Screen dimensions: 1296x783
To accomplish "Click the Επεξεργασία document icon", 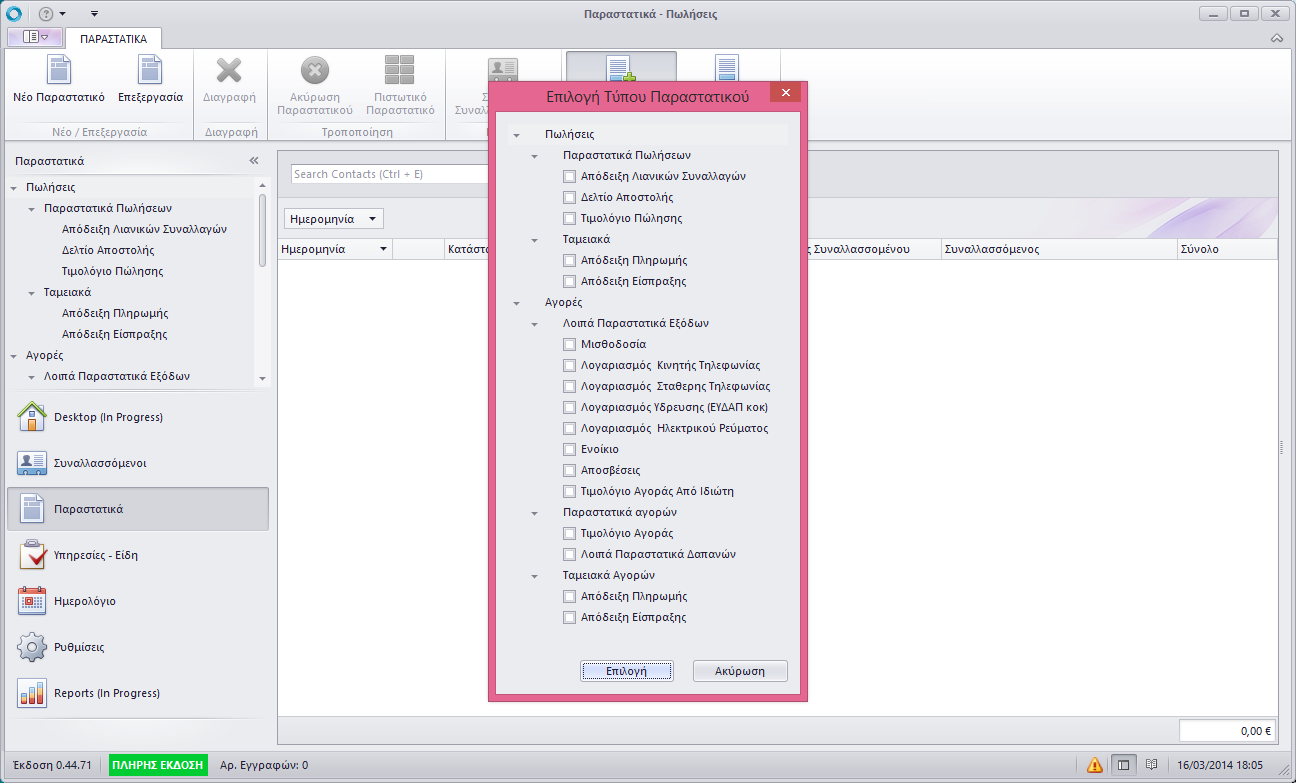I will tap(150, 72).
